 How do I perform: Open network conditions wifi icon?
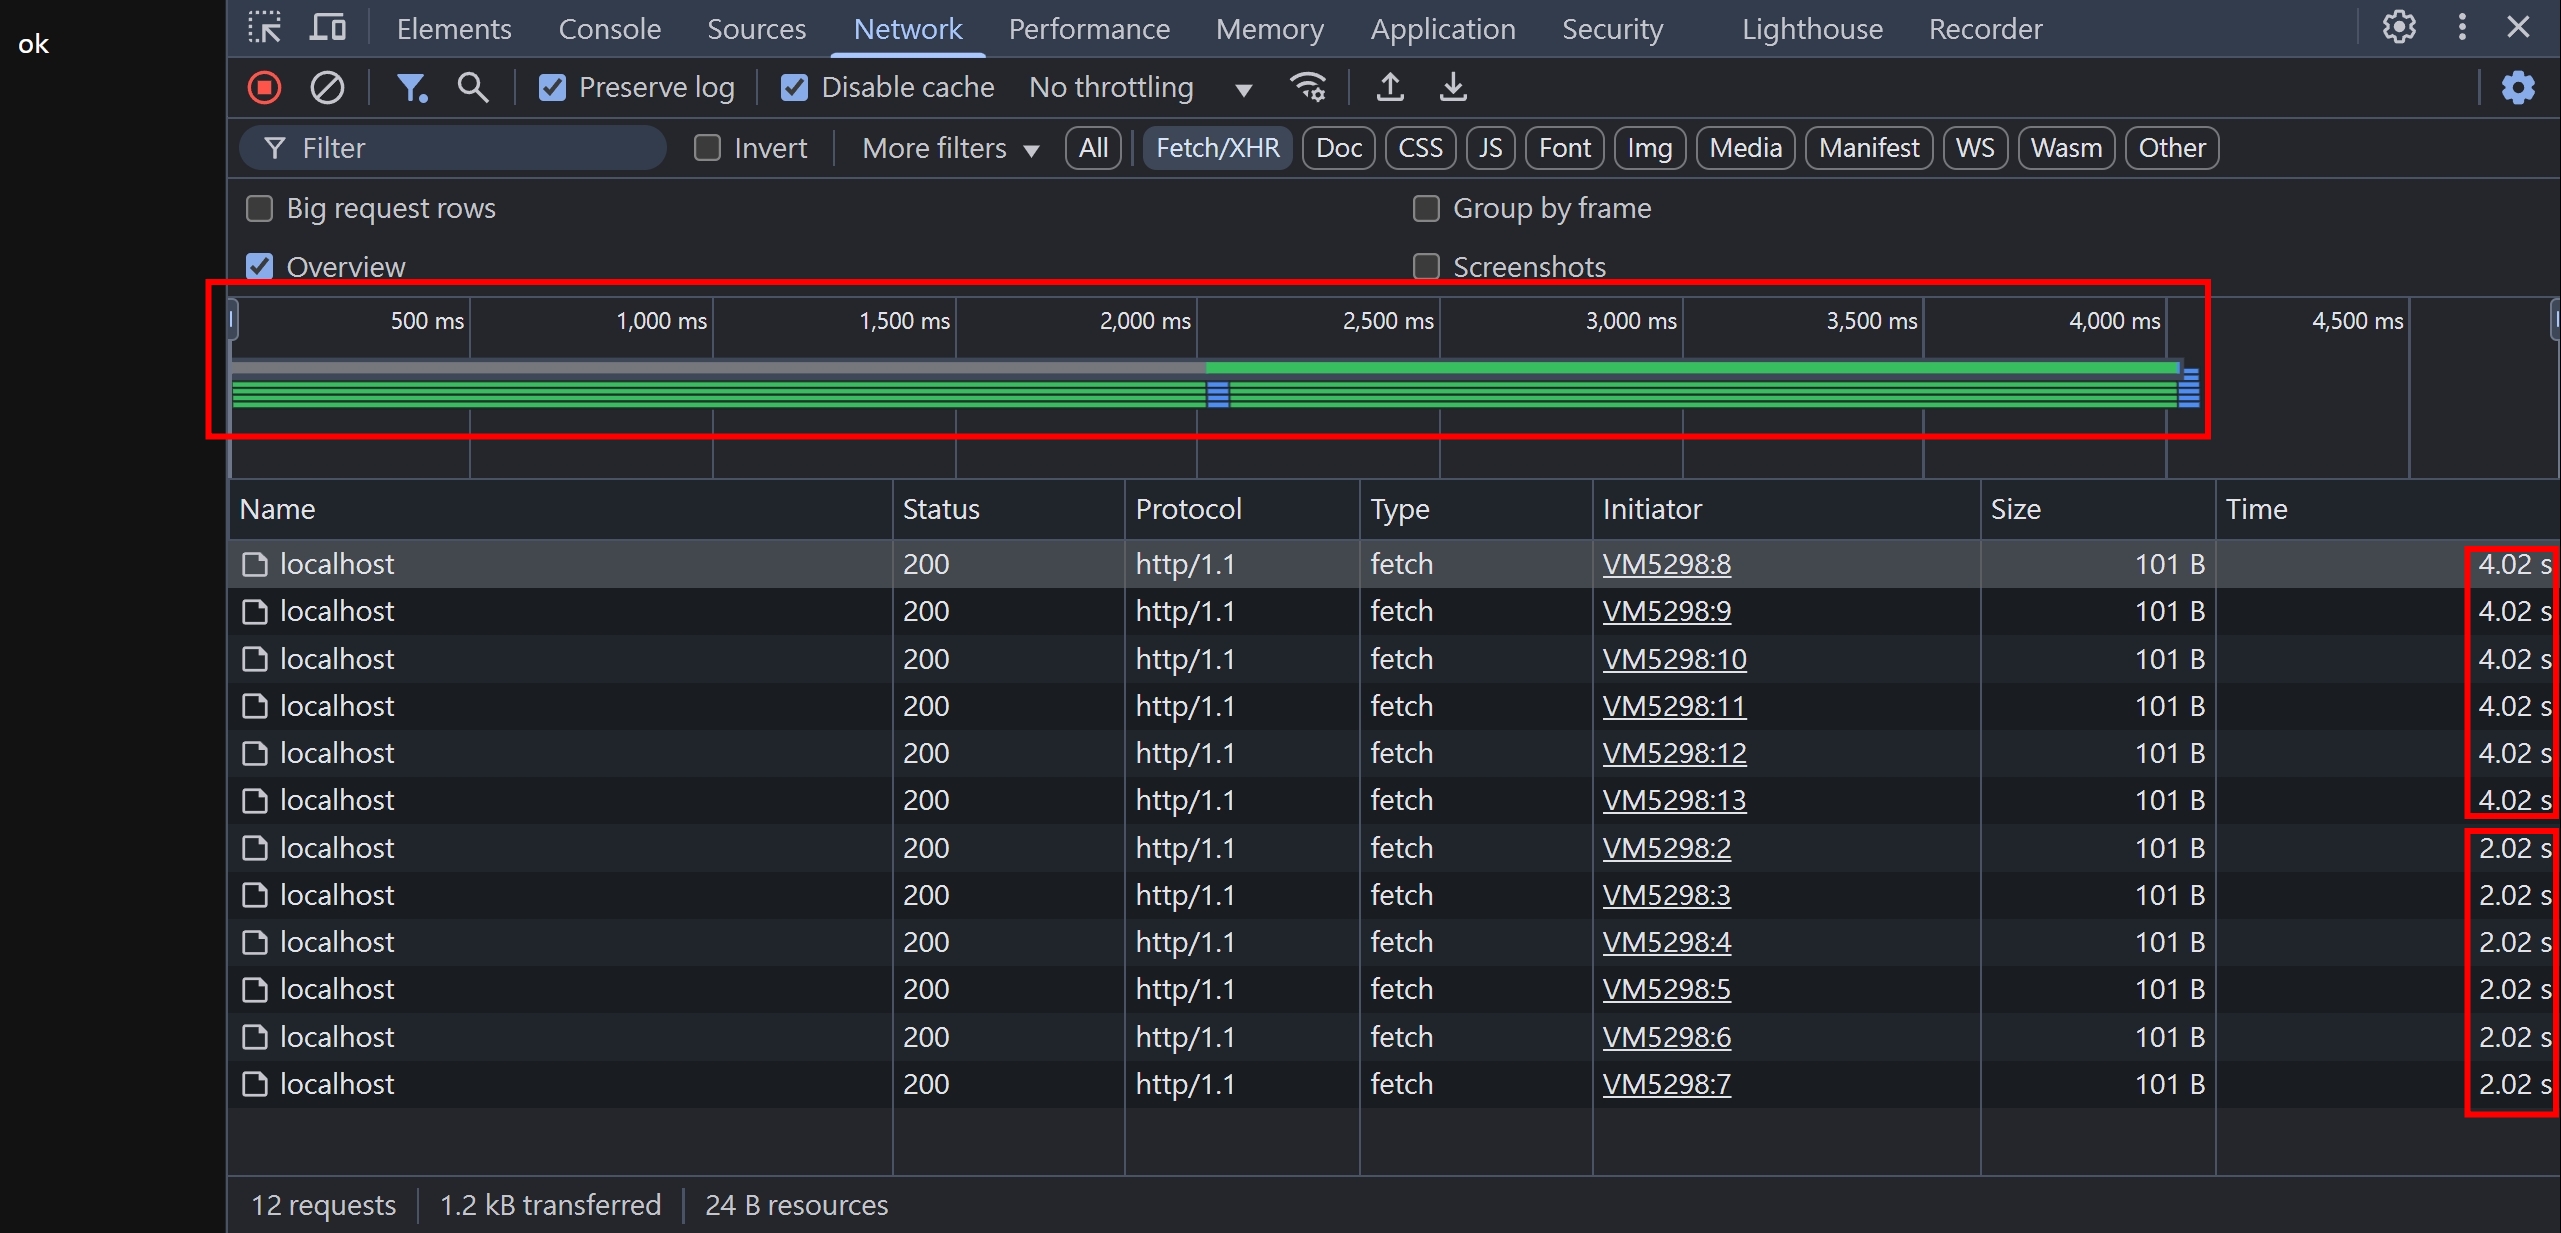click(x=1309, y=88)
